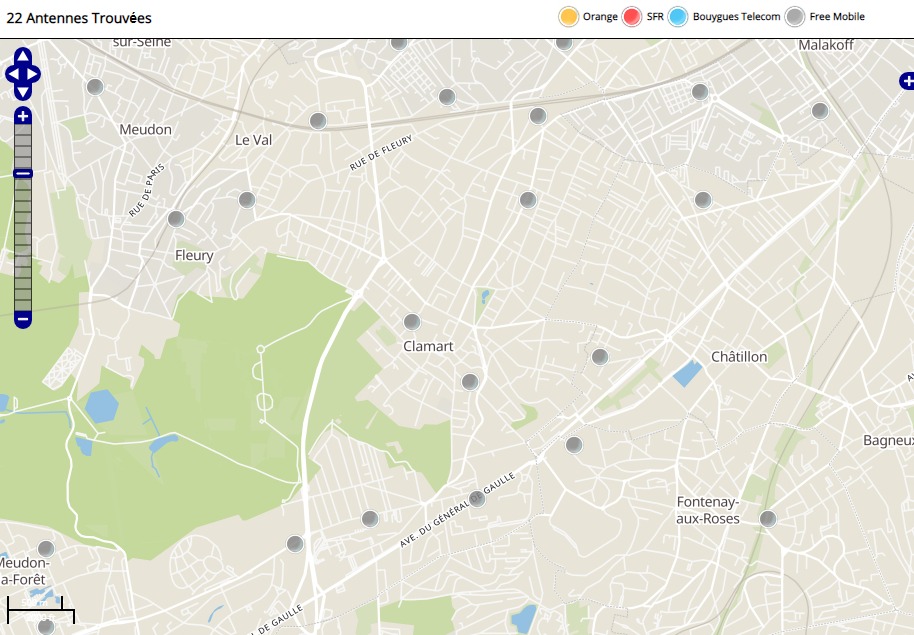Pan the map right with the arrow control
Viewport: 914px width, 635px height.
(x=34, y=74)
